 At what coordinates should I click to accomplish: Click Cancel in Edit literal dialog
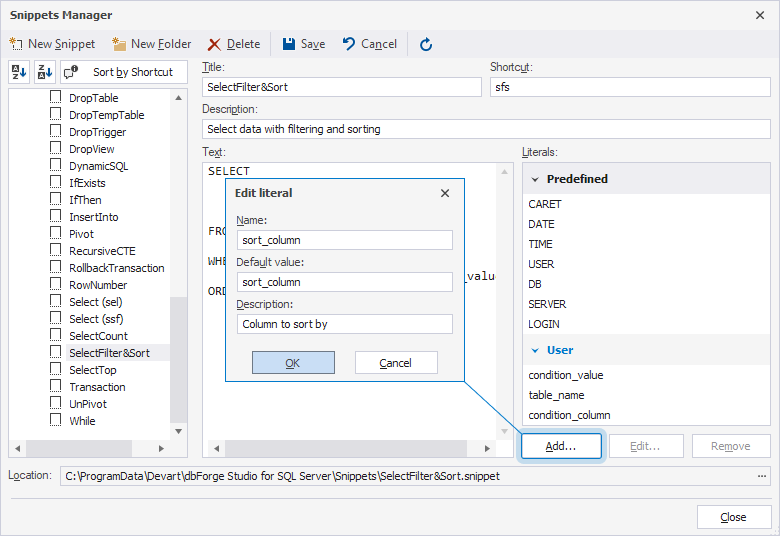(x=396, y=363)
